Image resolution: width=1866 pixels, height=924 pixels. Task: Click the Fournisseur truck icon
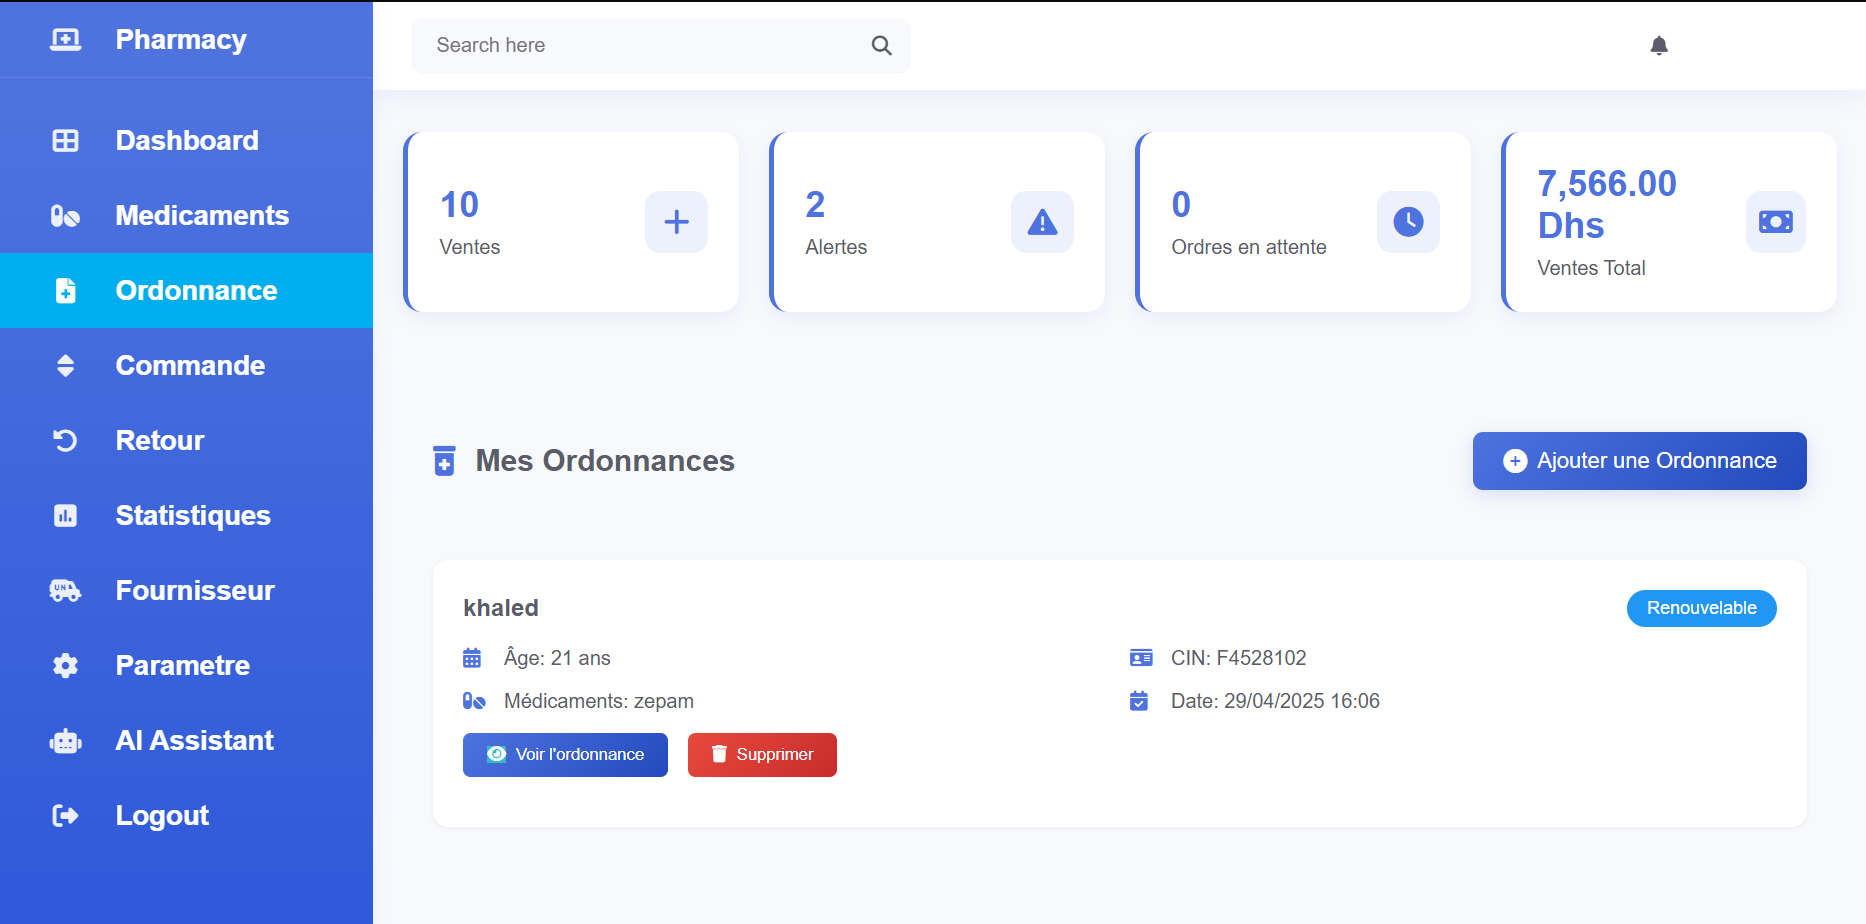click(x=66, y=591)
